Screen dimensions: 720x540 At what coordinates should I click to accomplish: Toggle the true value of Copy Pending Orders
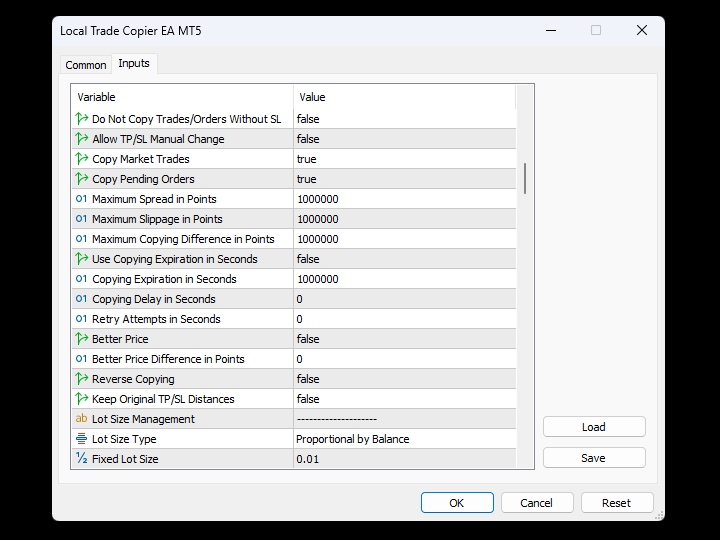pos(405,179)
